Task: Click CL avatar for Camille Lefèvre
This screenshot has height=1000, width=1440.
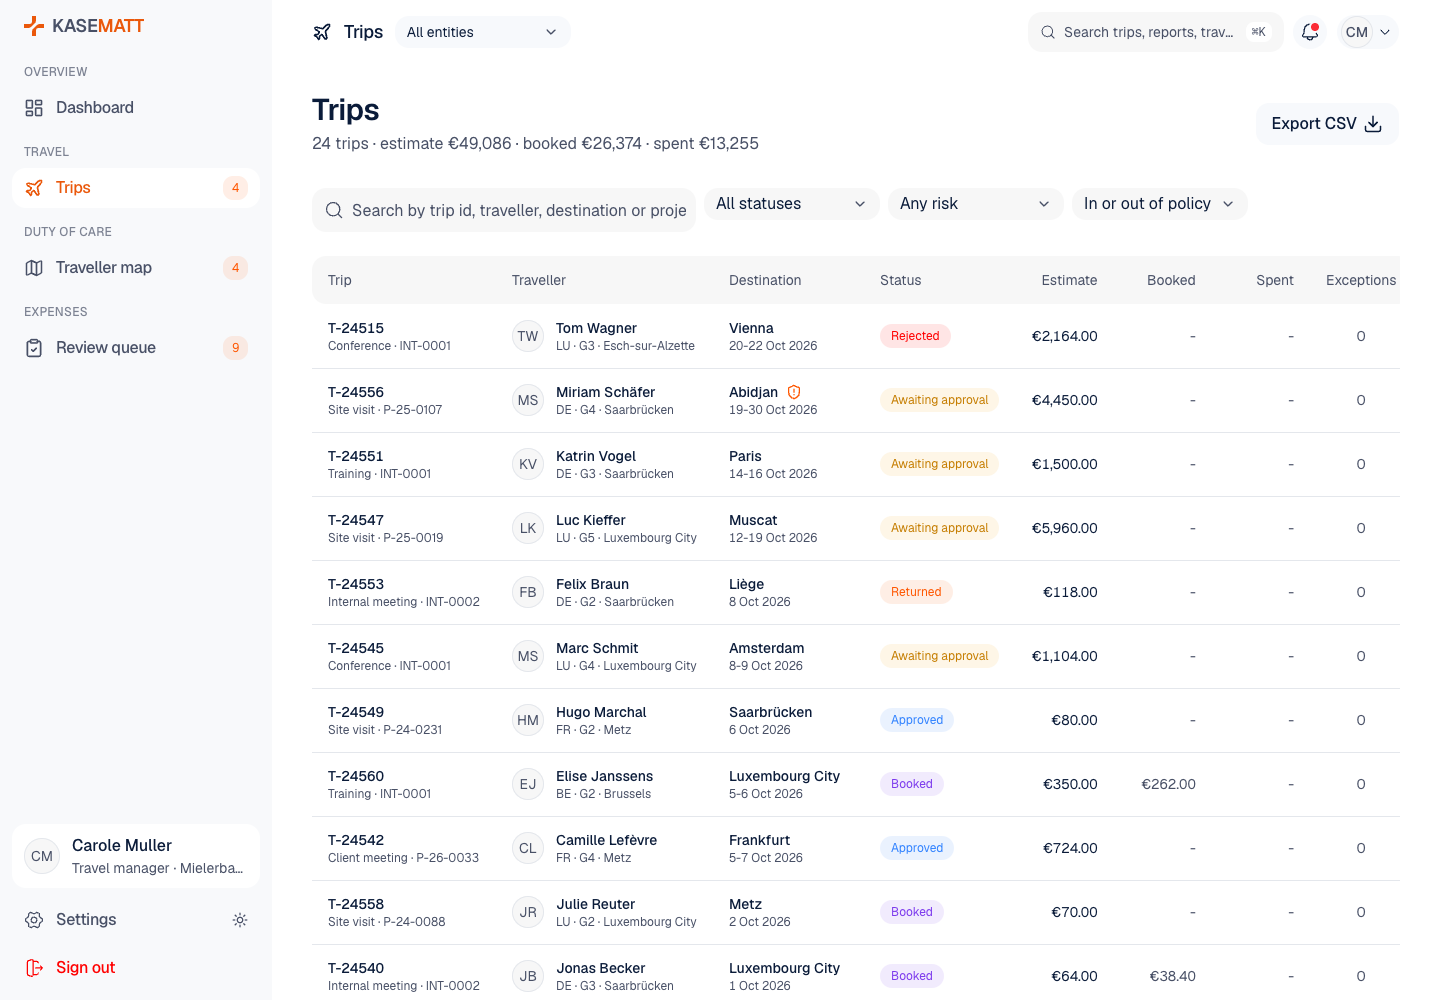Action: tap(528, 848)
